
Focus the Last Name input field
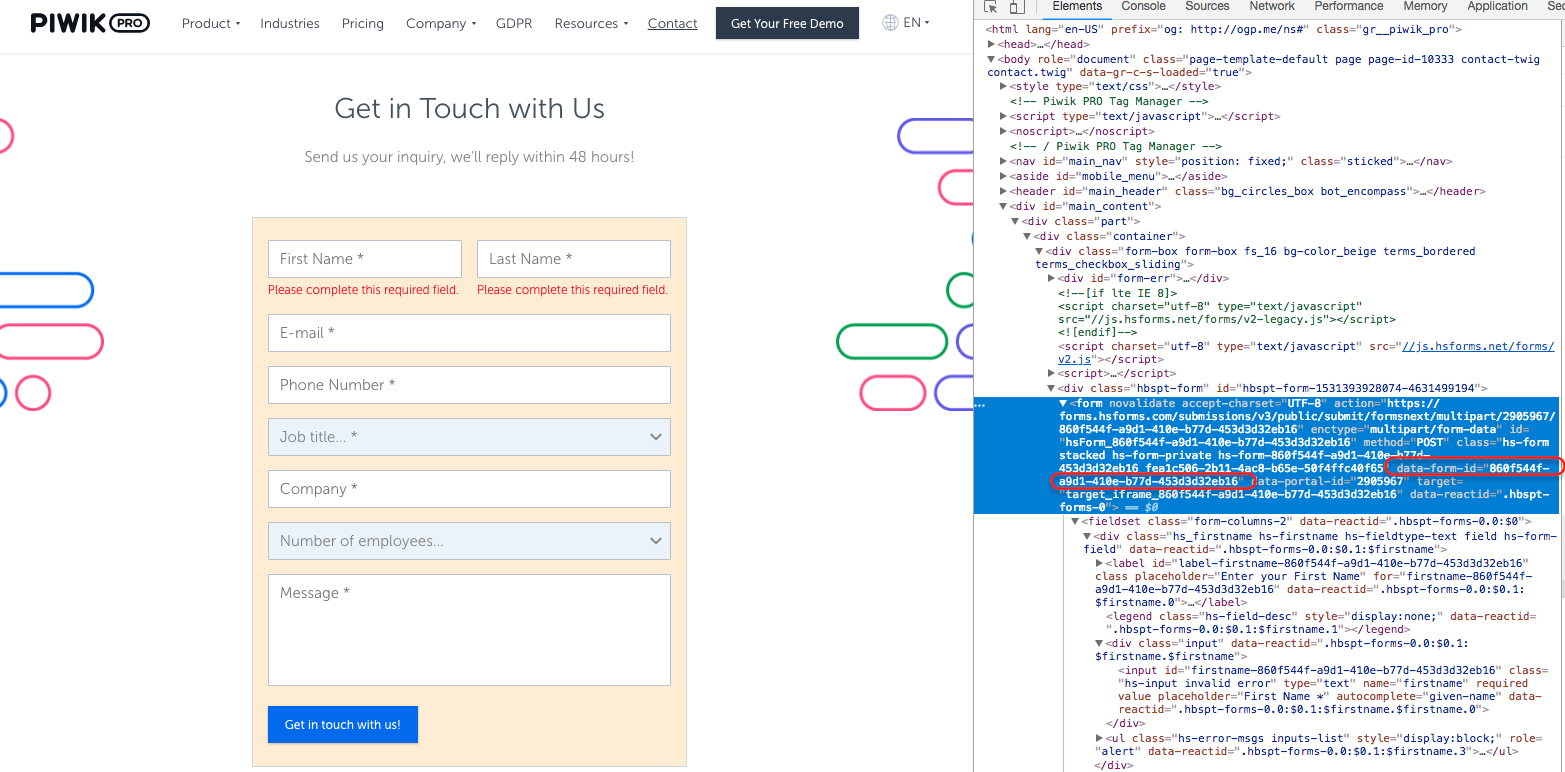point(574,259)
